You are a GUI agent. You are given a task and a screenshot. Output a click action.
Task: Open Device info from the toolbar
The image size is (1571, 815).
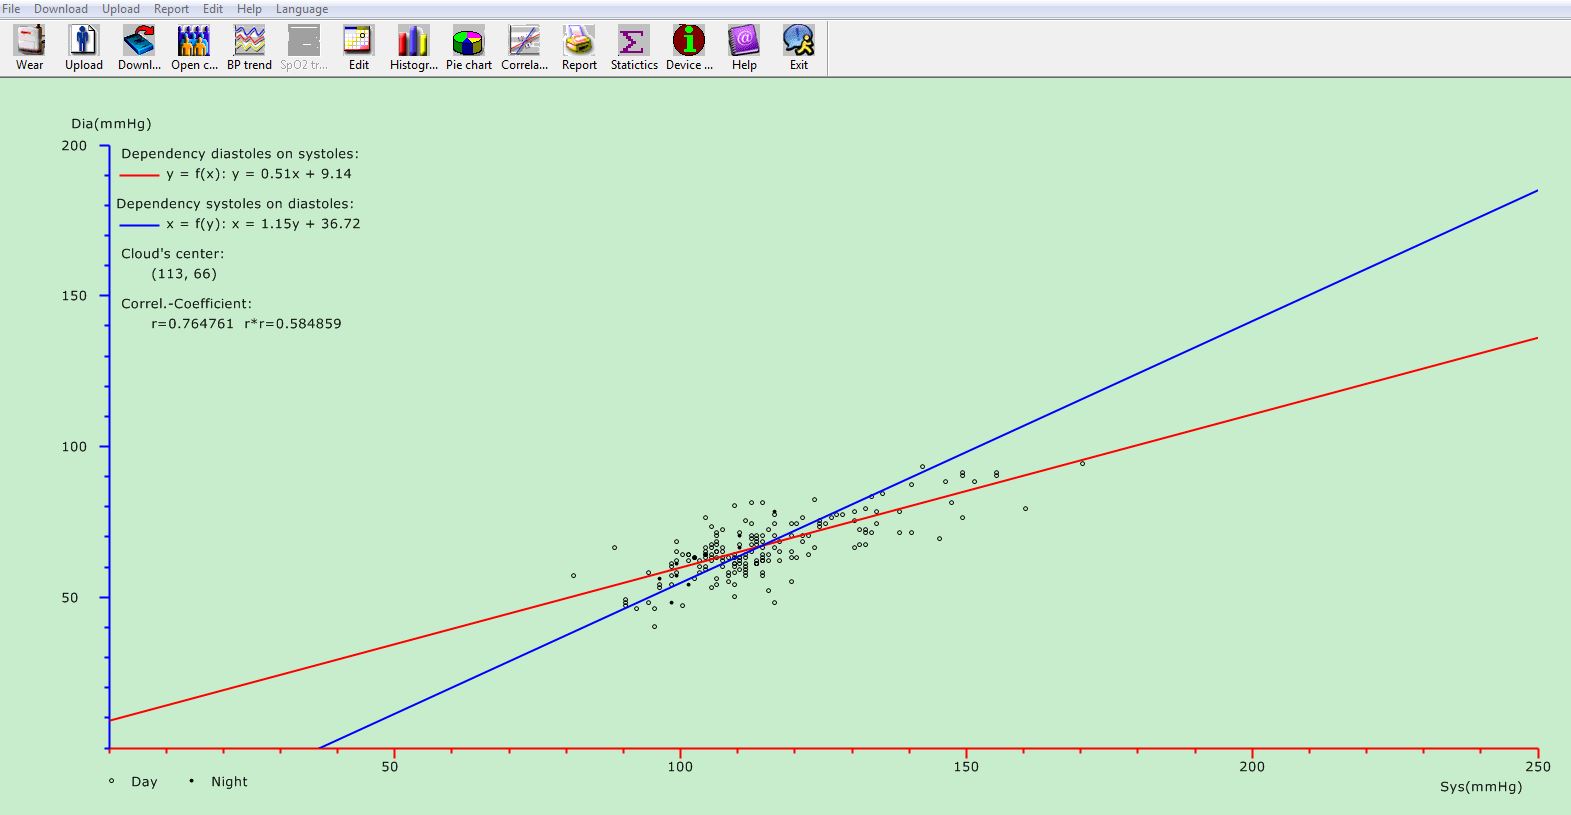[x=689, y=42]
